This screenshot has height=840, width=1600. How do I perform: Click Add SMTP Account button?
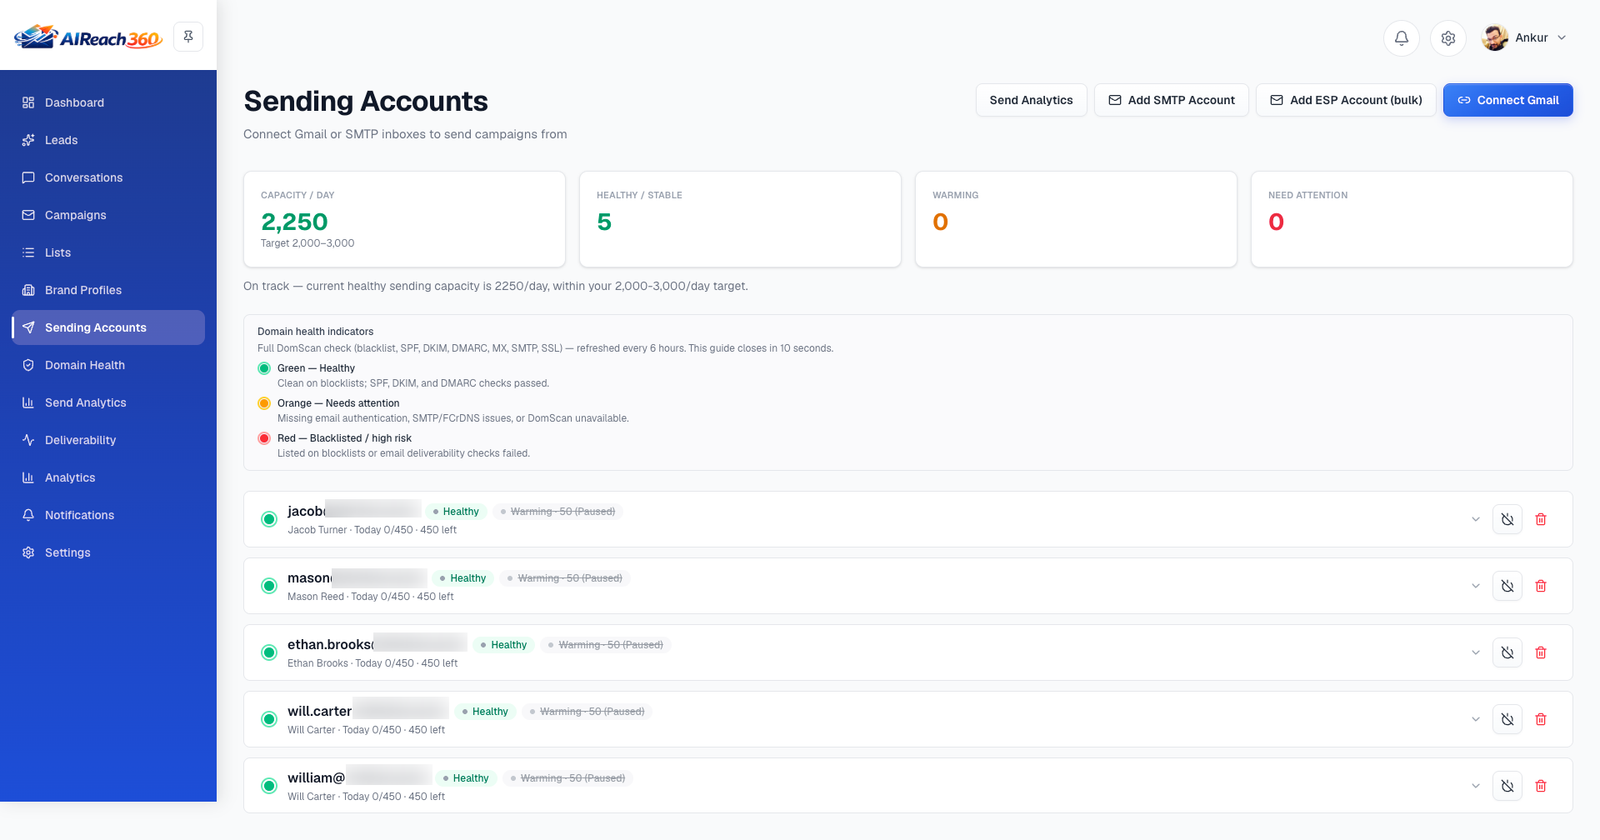1171,100
